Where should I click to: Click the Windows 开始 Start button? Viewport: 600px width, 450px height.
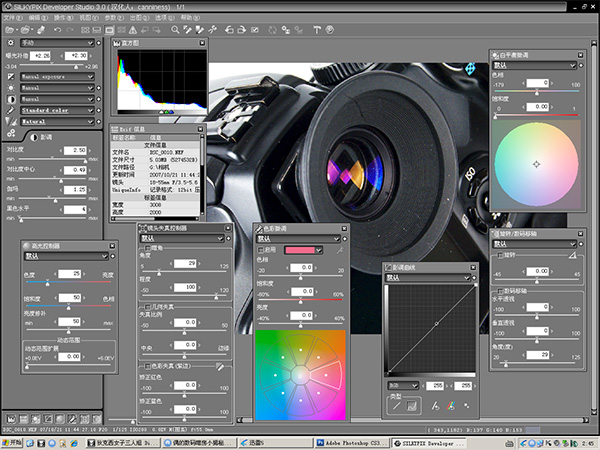point(11,443)
